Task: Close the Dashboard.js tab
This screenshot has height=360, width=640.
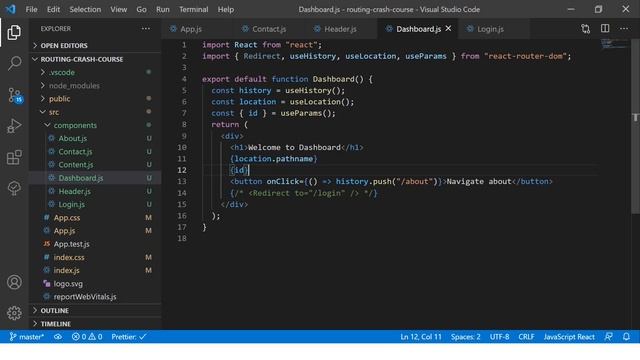Action: 448,29
